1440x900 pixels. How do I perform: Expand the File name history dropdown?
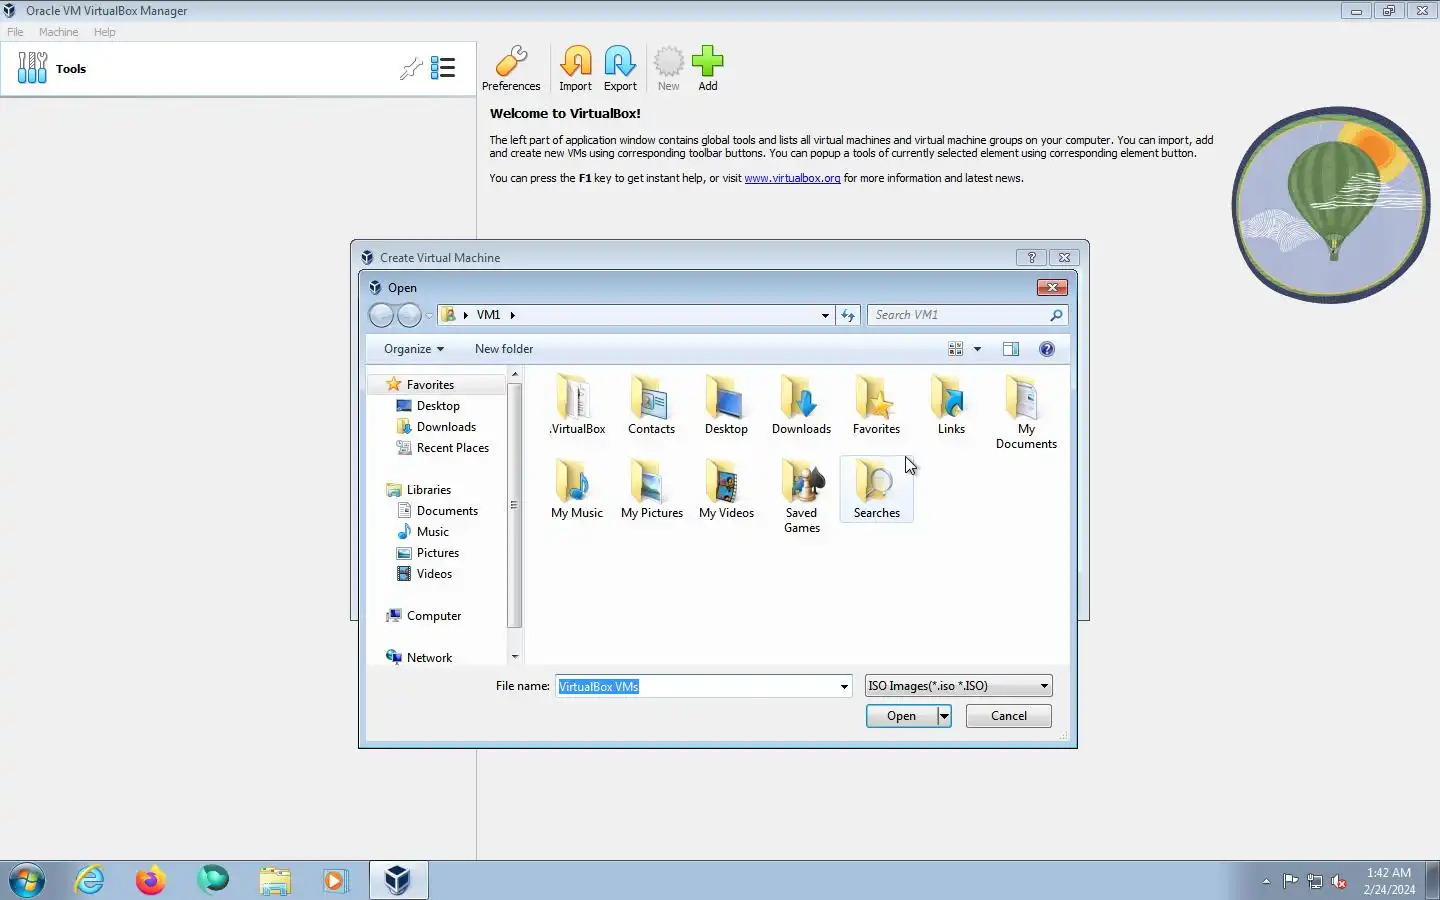(844, 686)
